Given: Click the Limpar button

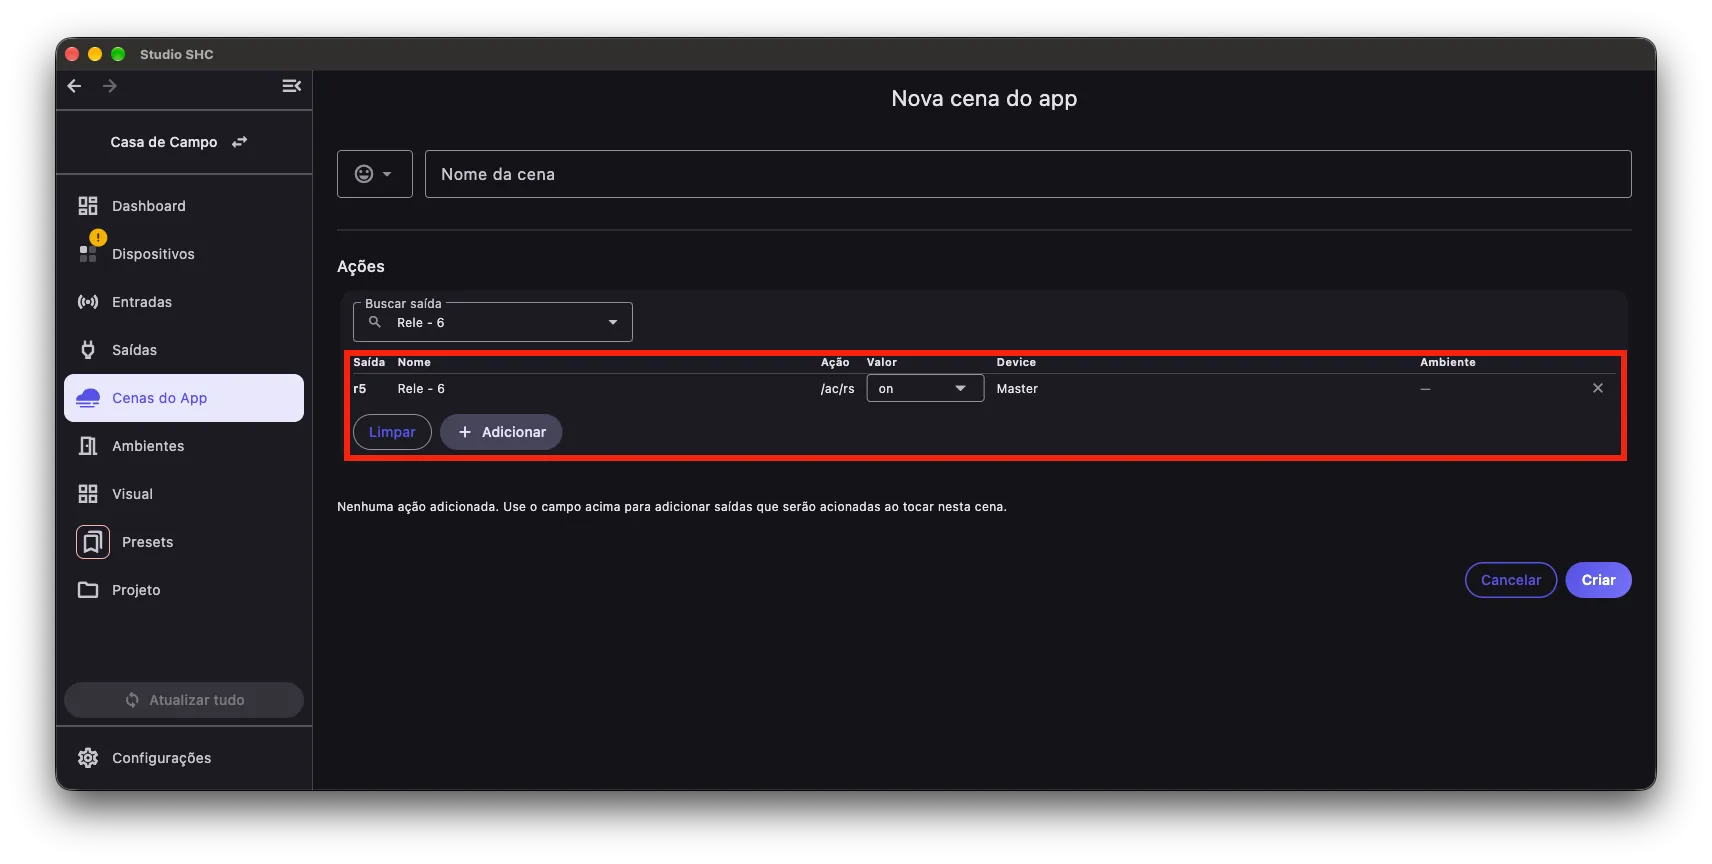Looking at the screenshot, I should click(392, 432).
